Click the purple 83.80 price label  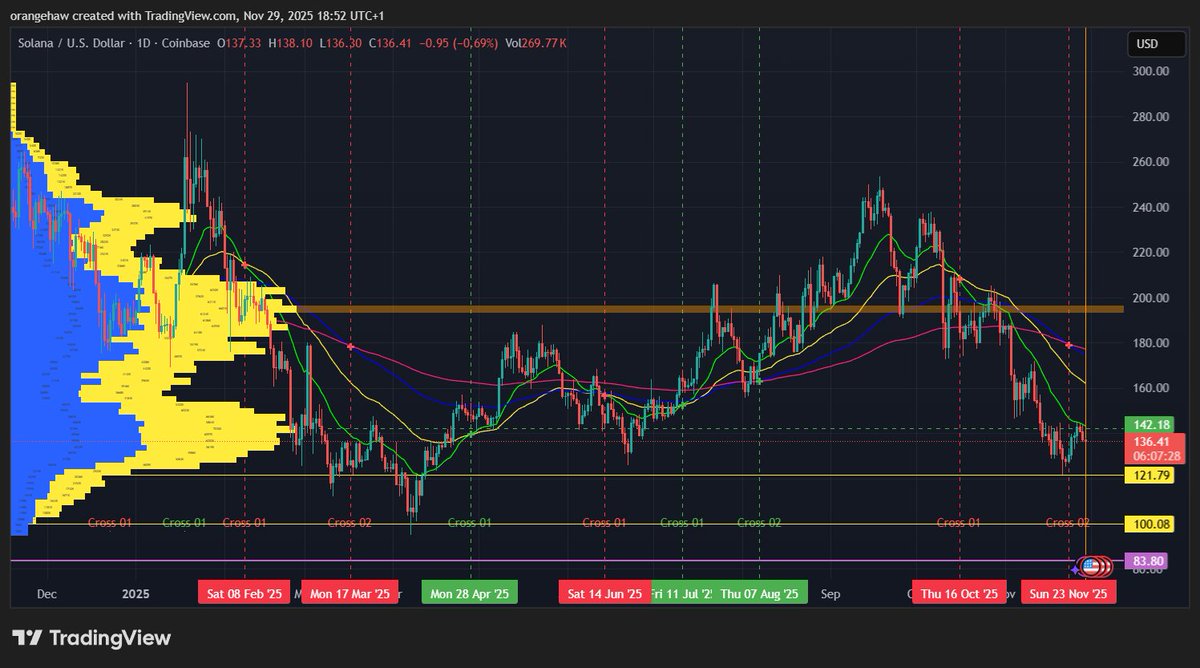click(x=1144, y=562)
